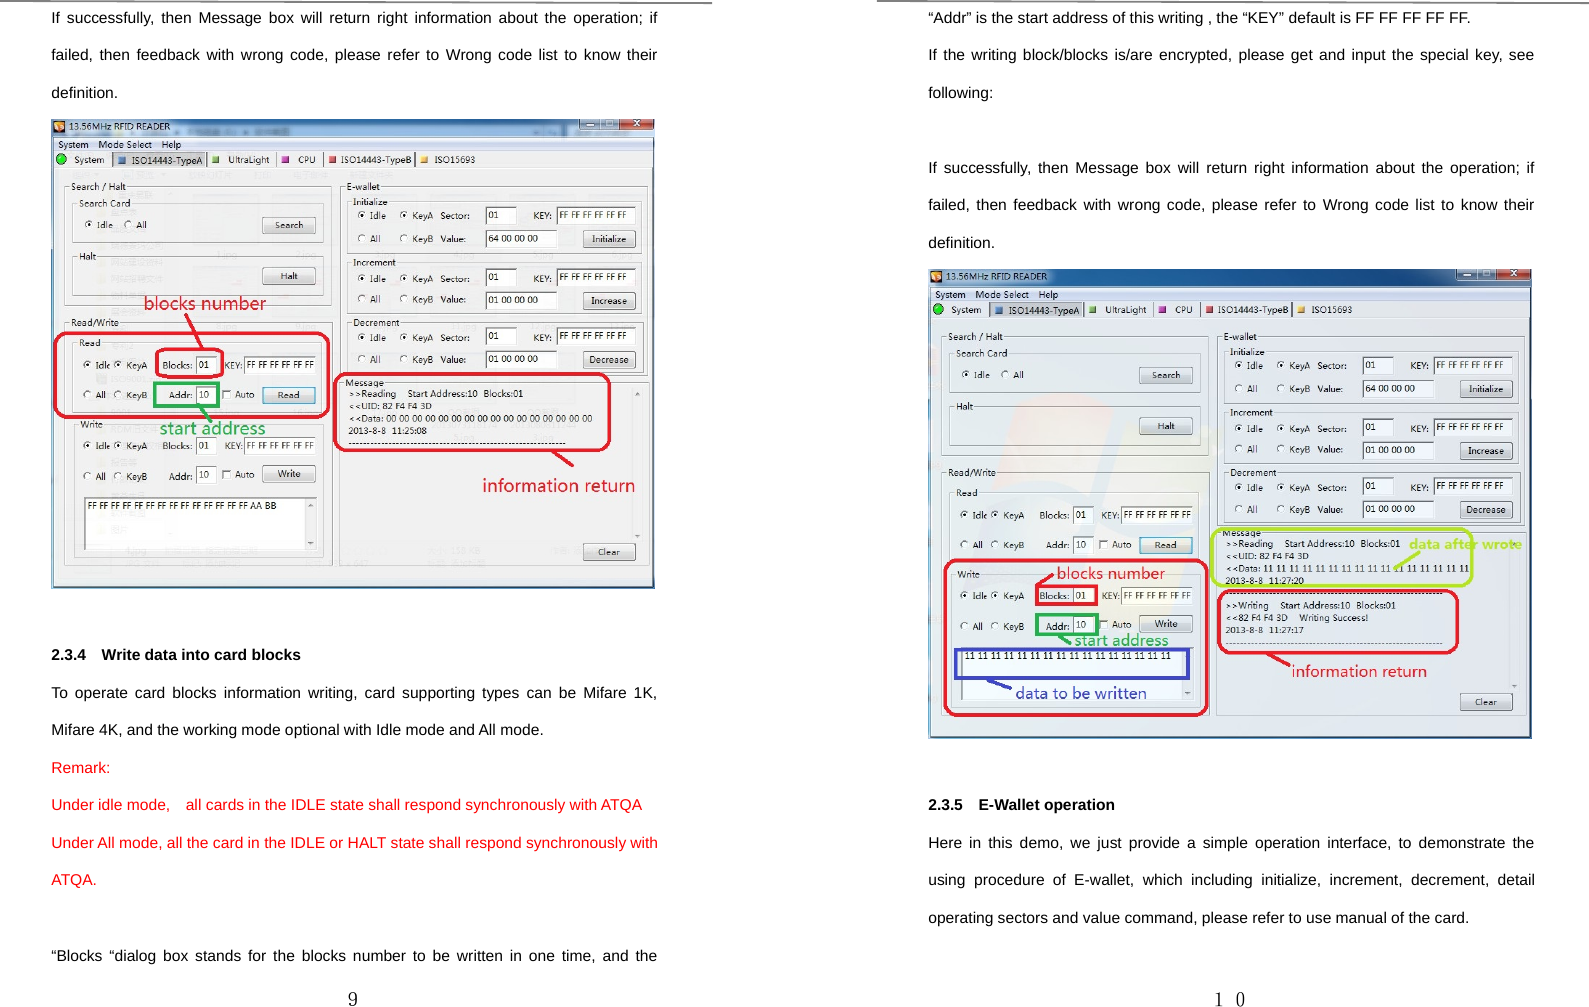
Task: Click Message box scroll-down arrow, page 10 screenshot
Action: click(1514, 686)
